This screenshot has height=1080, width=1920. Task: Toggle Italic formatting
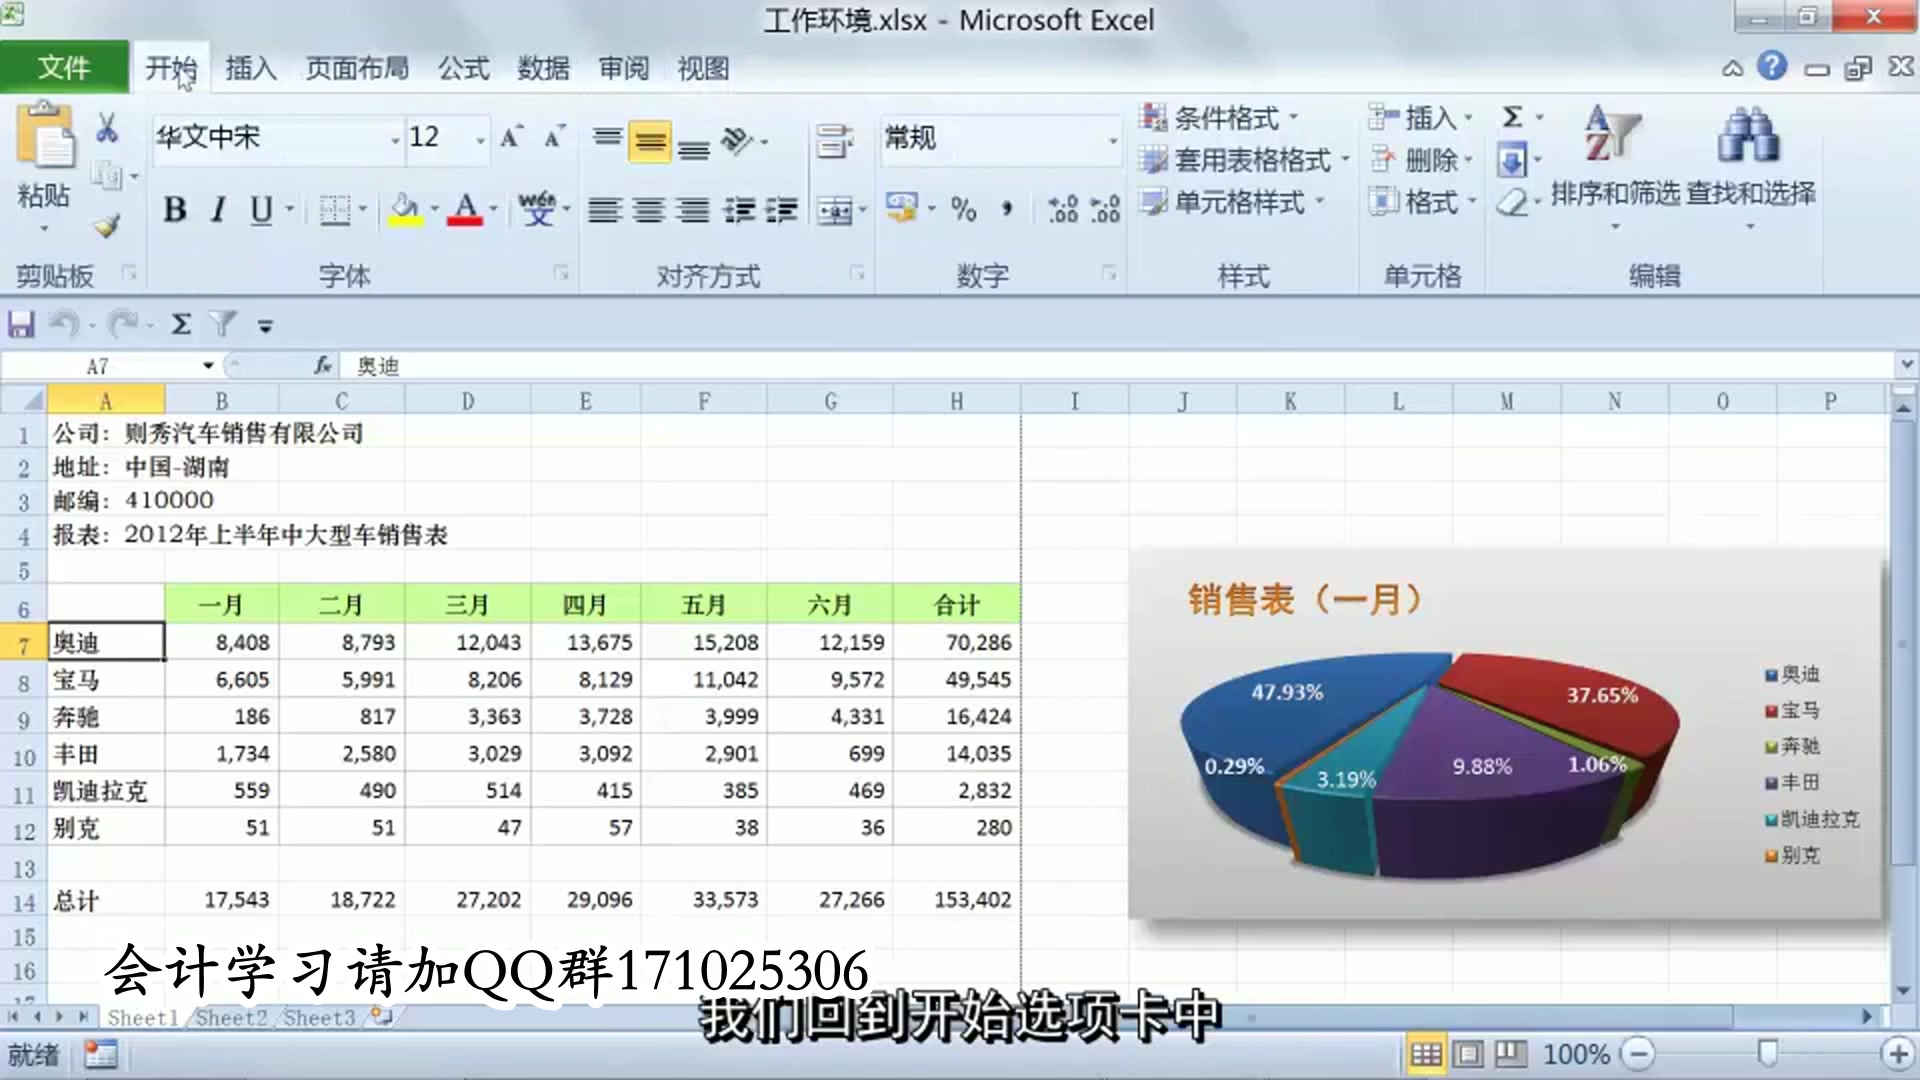(x=218, y=209)
